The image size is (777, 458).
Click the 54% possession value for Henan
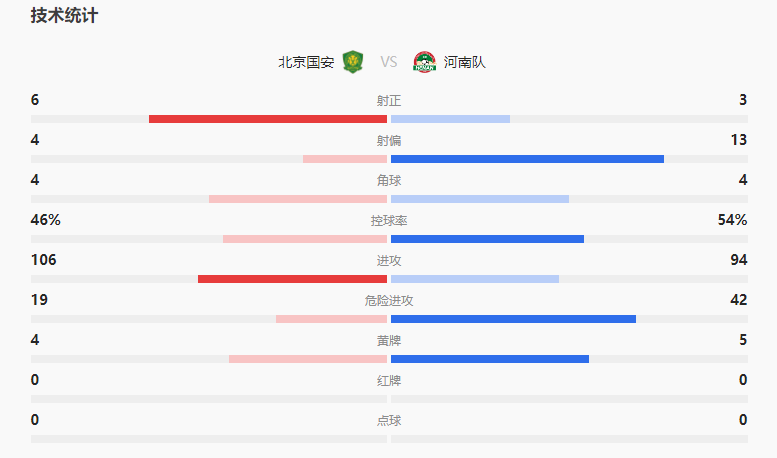[x=732, y=220]
